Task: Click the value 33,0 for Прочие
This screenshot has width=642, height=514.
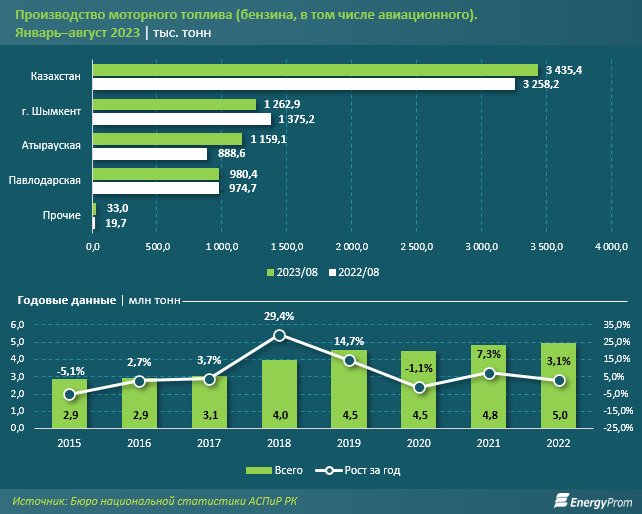Action: click(118, 208)
